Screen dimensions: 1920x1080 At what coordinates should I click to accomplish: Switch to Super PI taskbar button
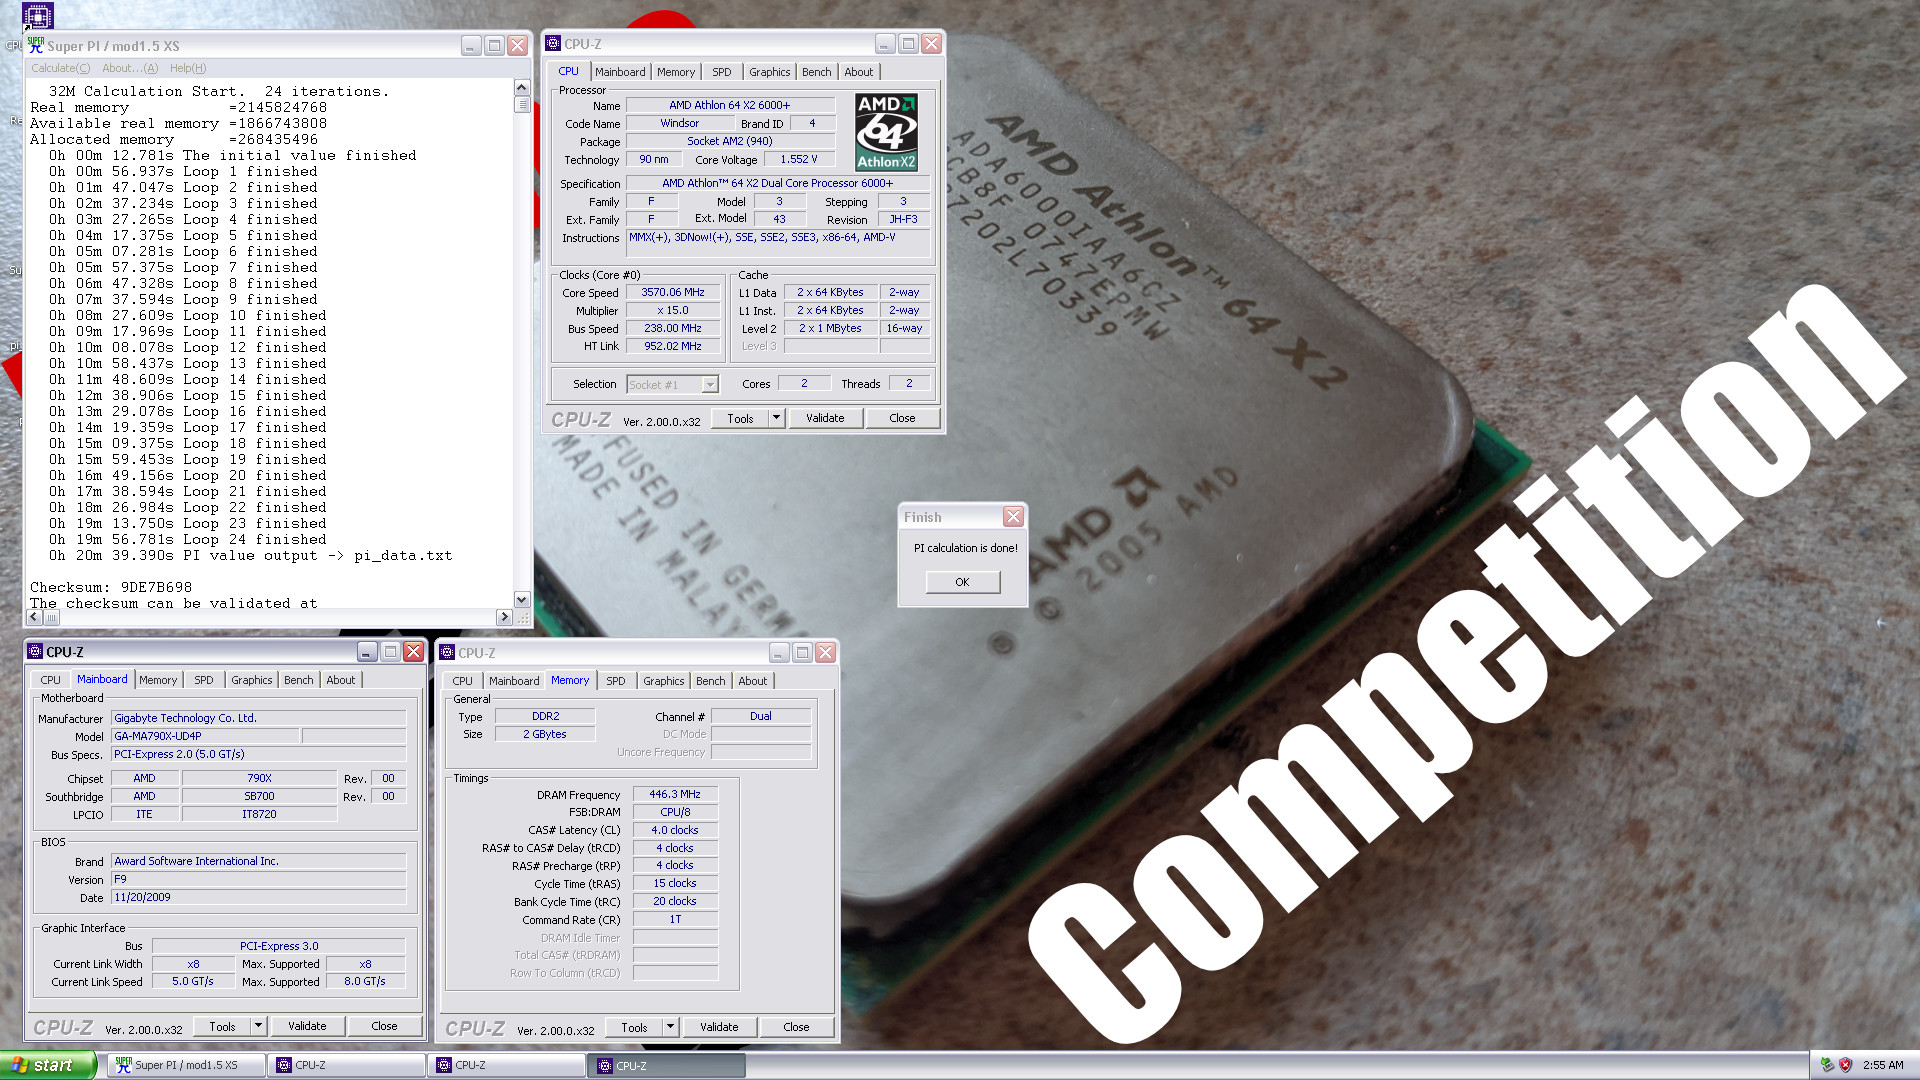(186, 1065)
